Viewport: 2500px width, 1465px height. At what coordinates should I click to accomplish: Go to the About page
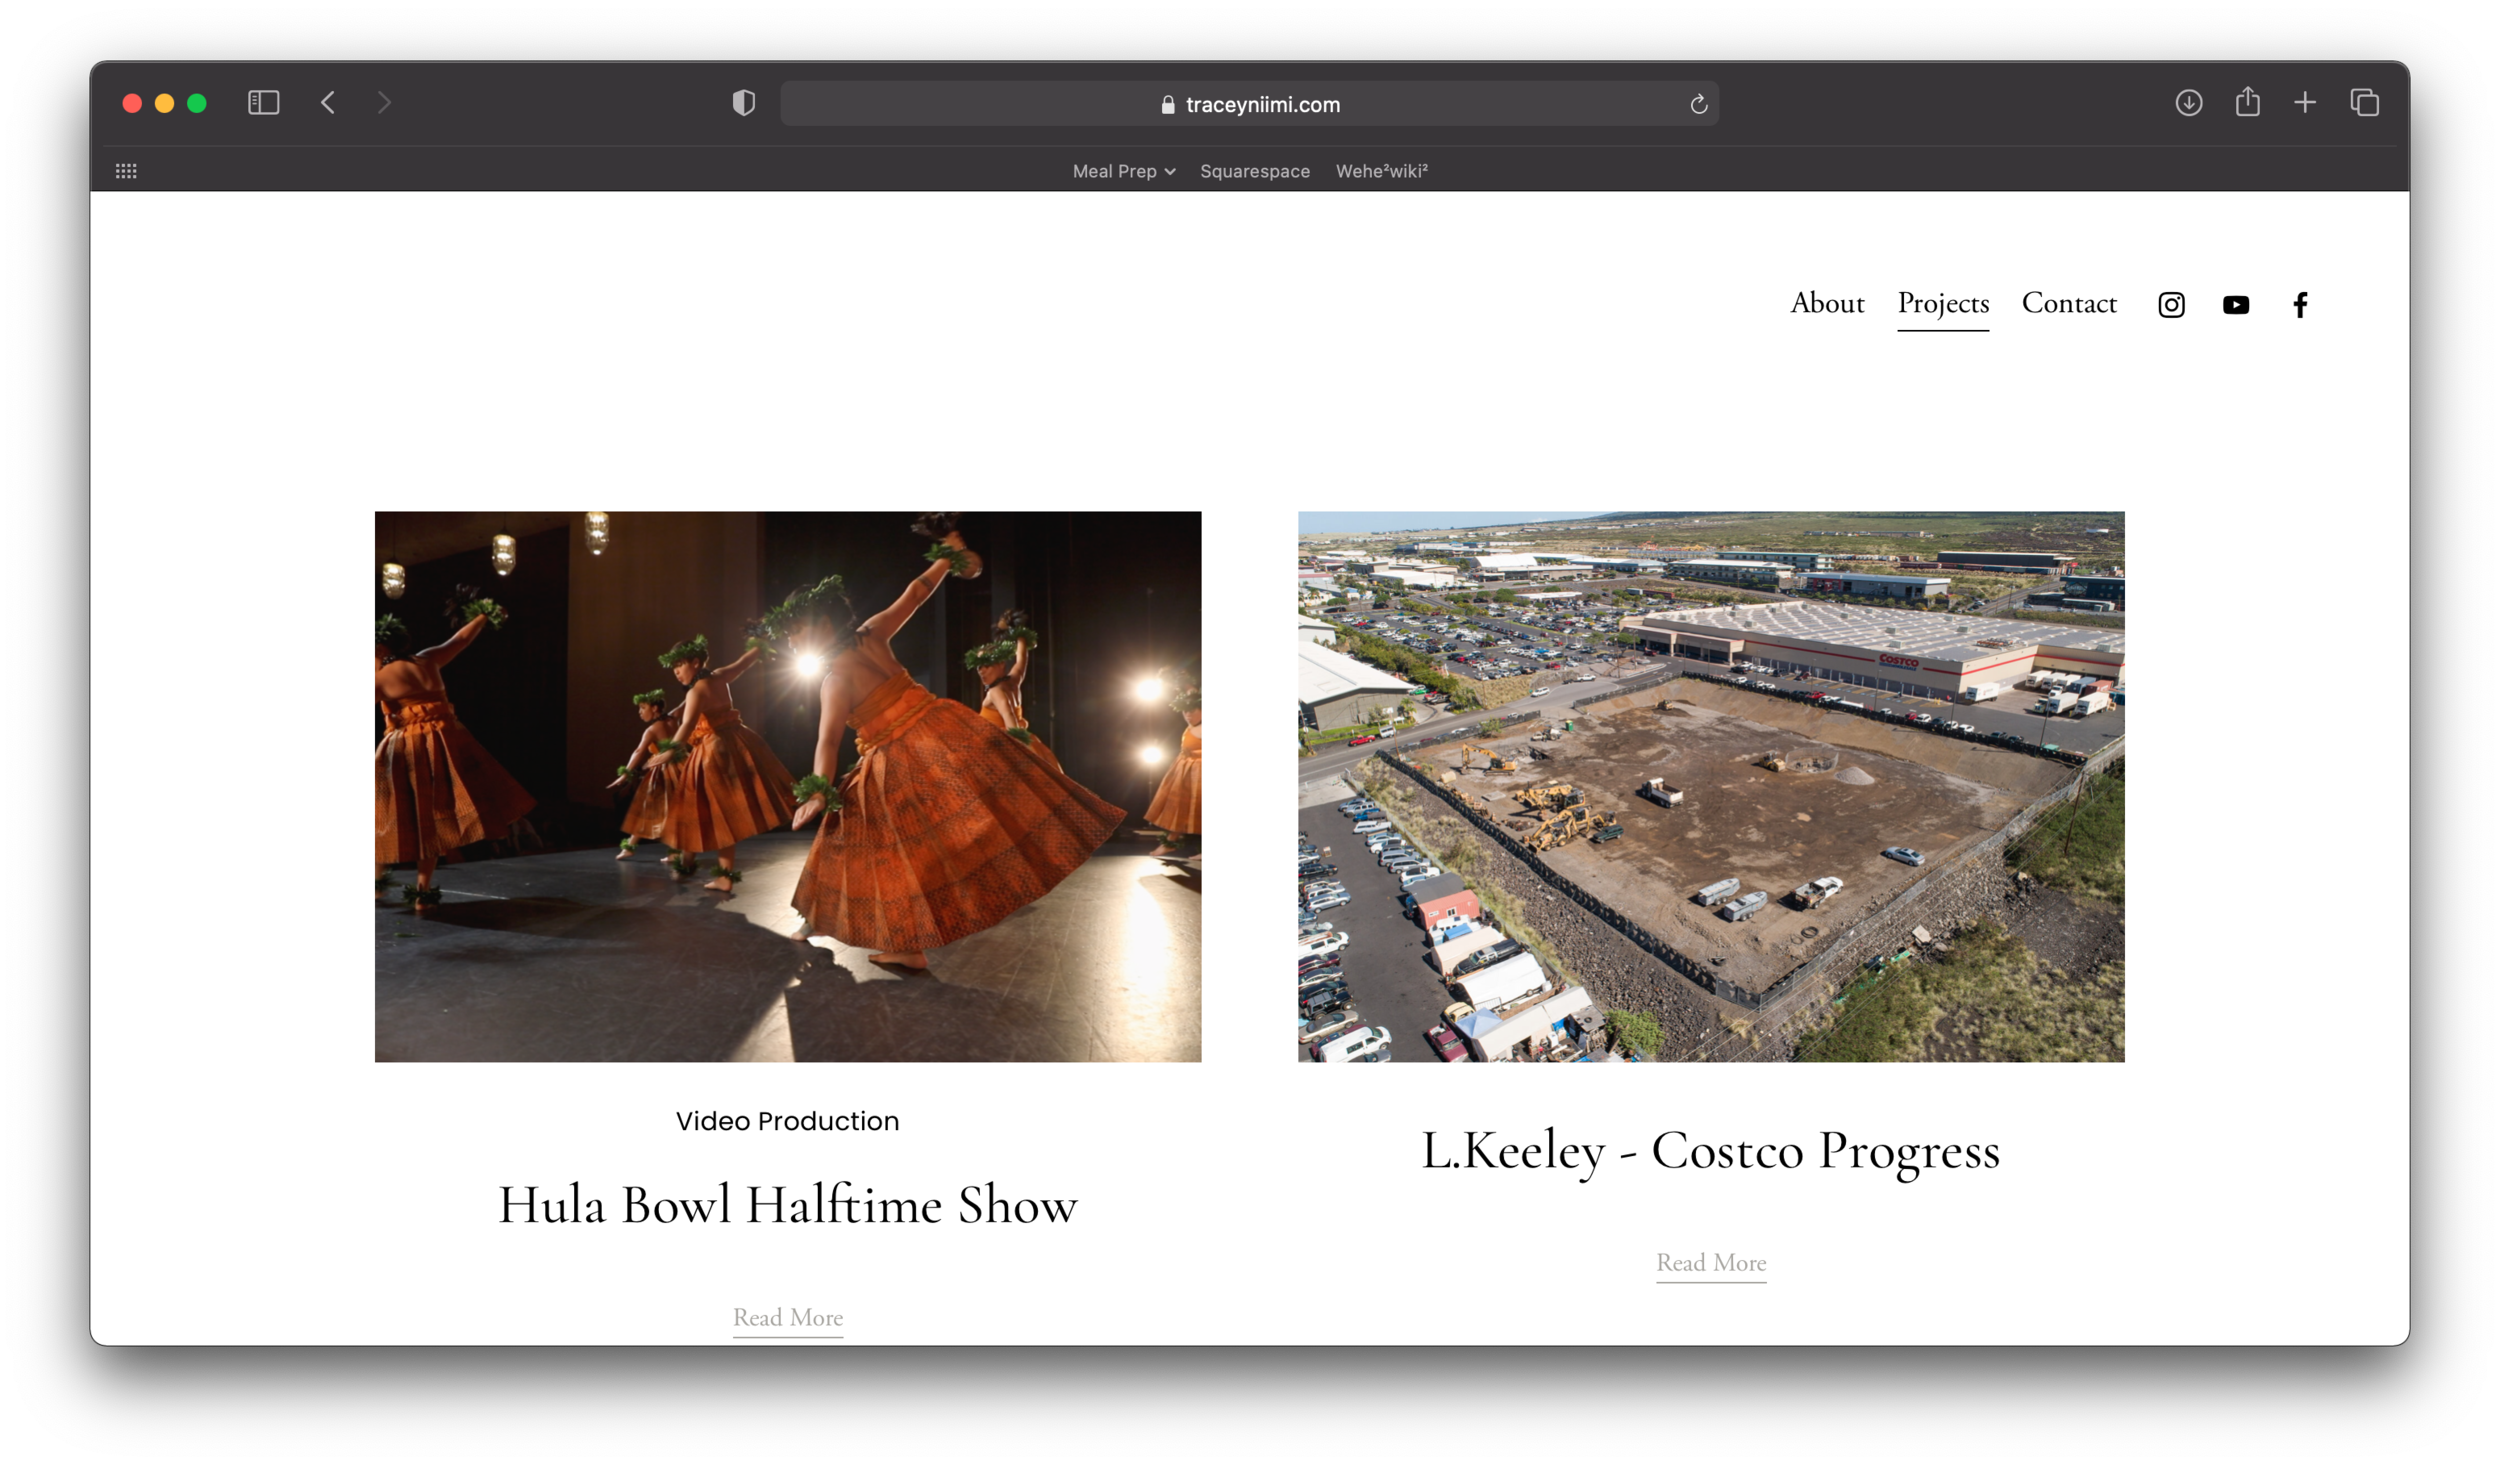[1827, 303]
